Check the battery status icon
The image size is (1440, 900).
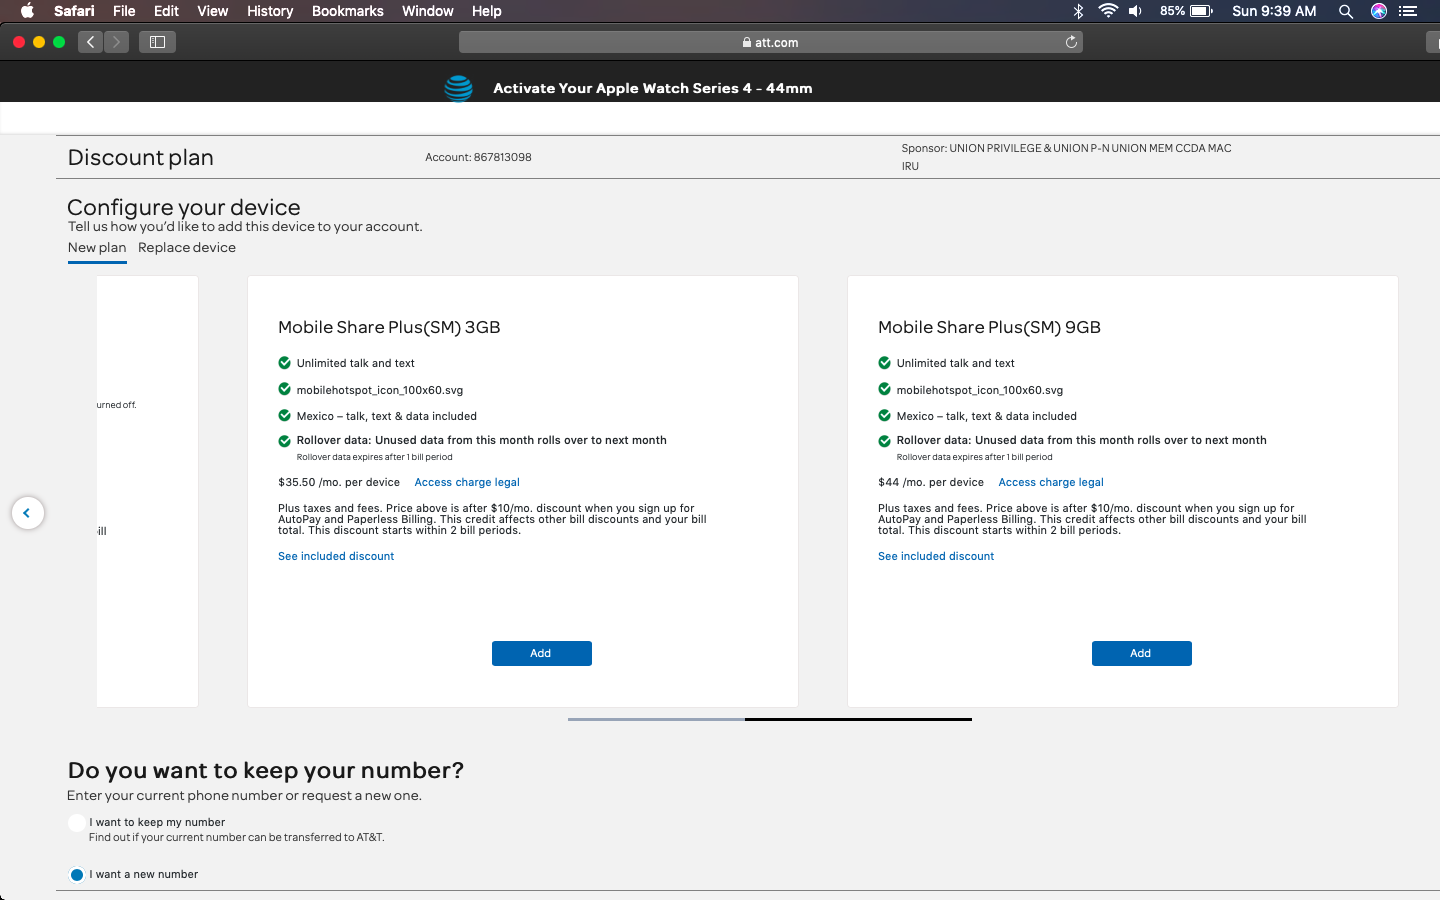point(1201,11)
